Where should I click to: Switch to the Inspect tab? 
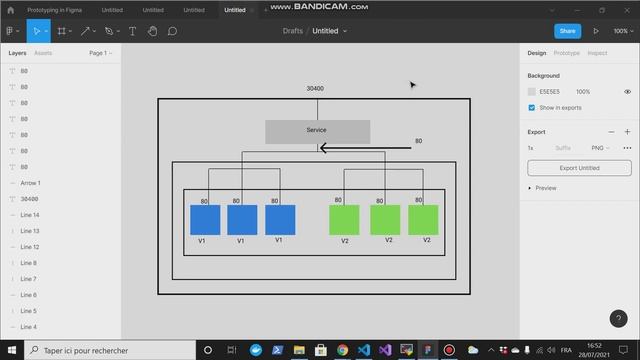pos(597,53)
